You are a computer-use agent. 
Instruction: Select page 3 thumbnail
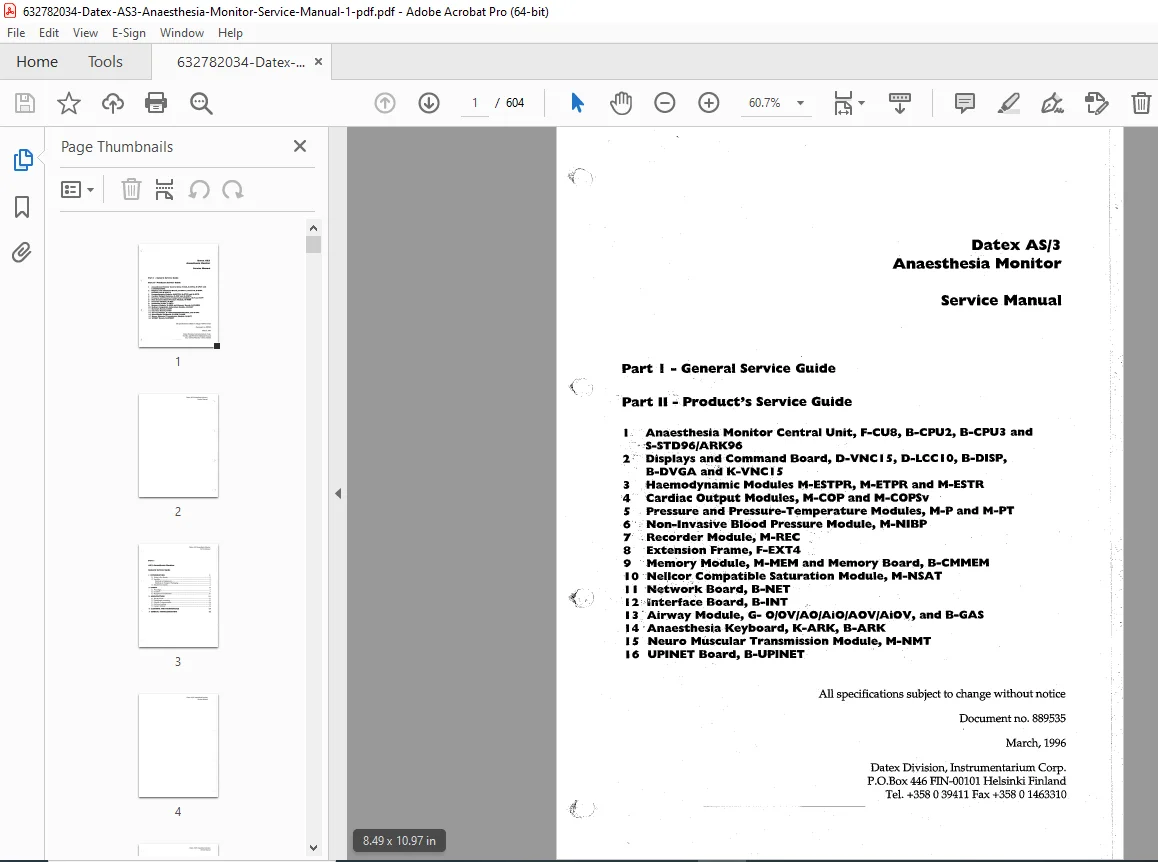(x=178, y=595)
